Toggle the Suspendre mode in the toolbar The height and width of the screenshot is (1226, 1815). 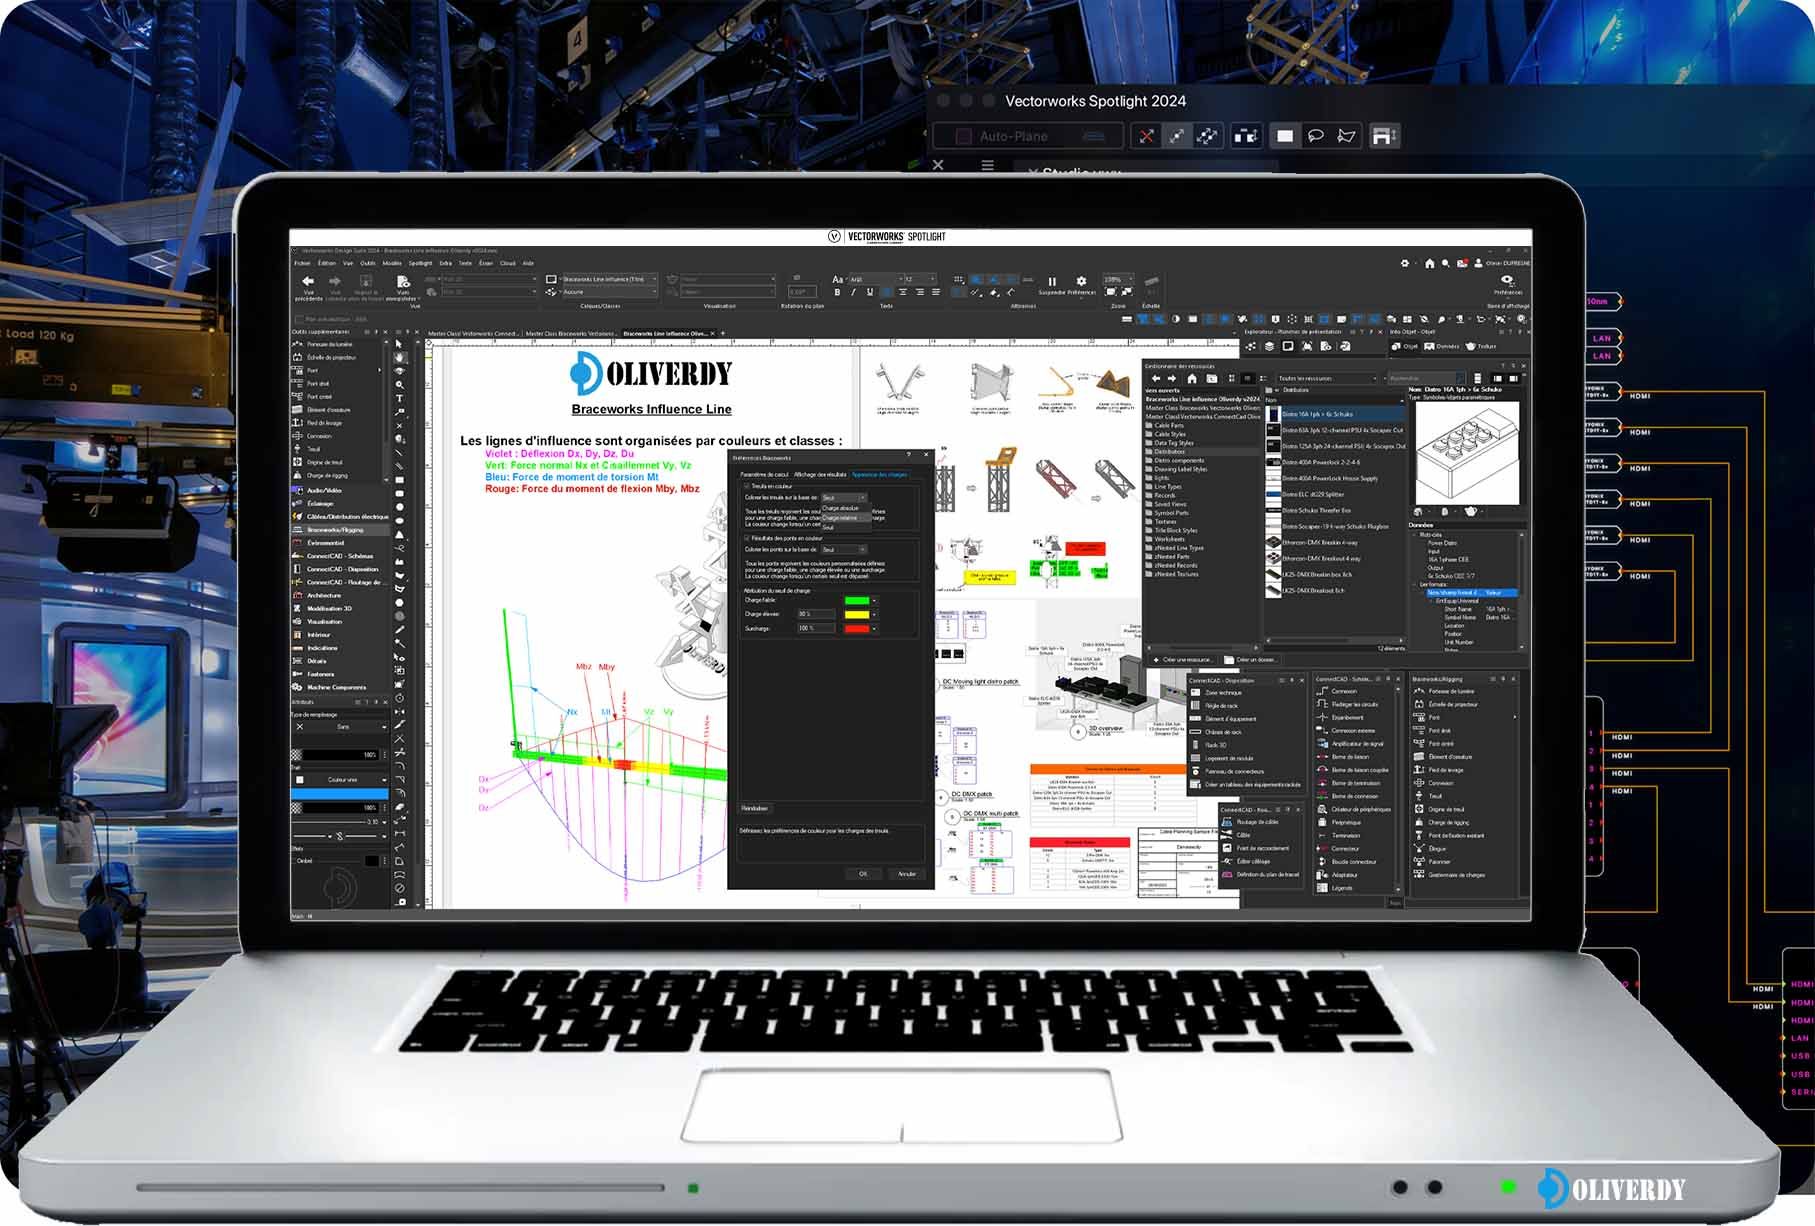(1051, 282)
